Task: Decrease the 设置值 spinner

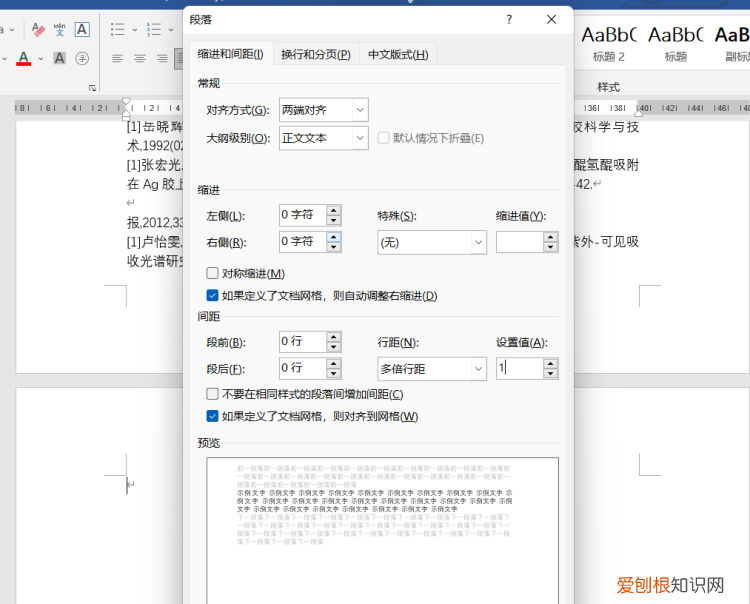Action: click(x=551, y=374)
